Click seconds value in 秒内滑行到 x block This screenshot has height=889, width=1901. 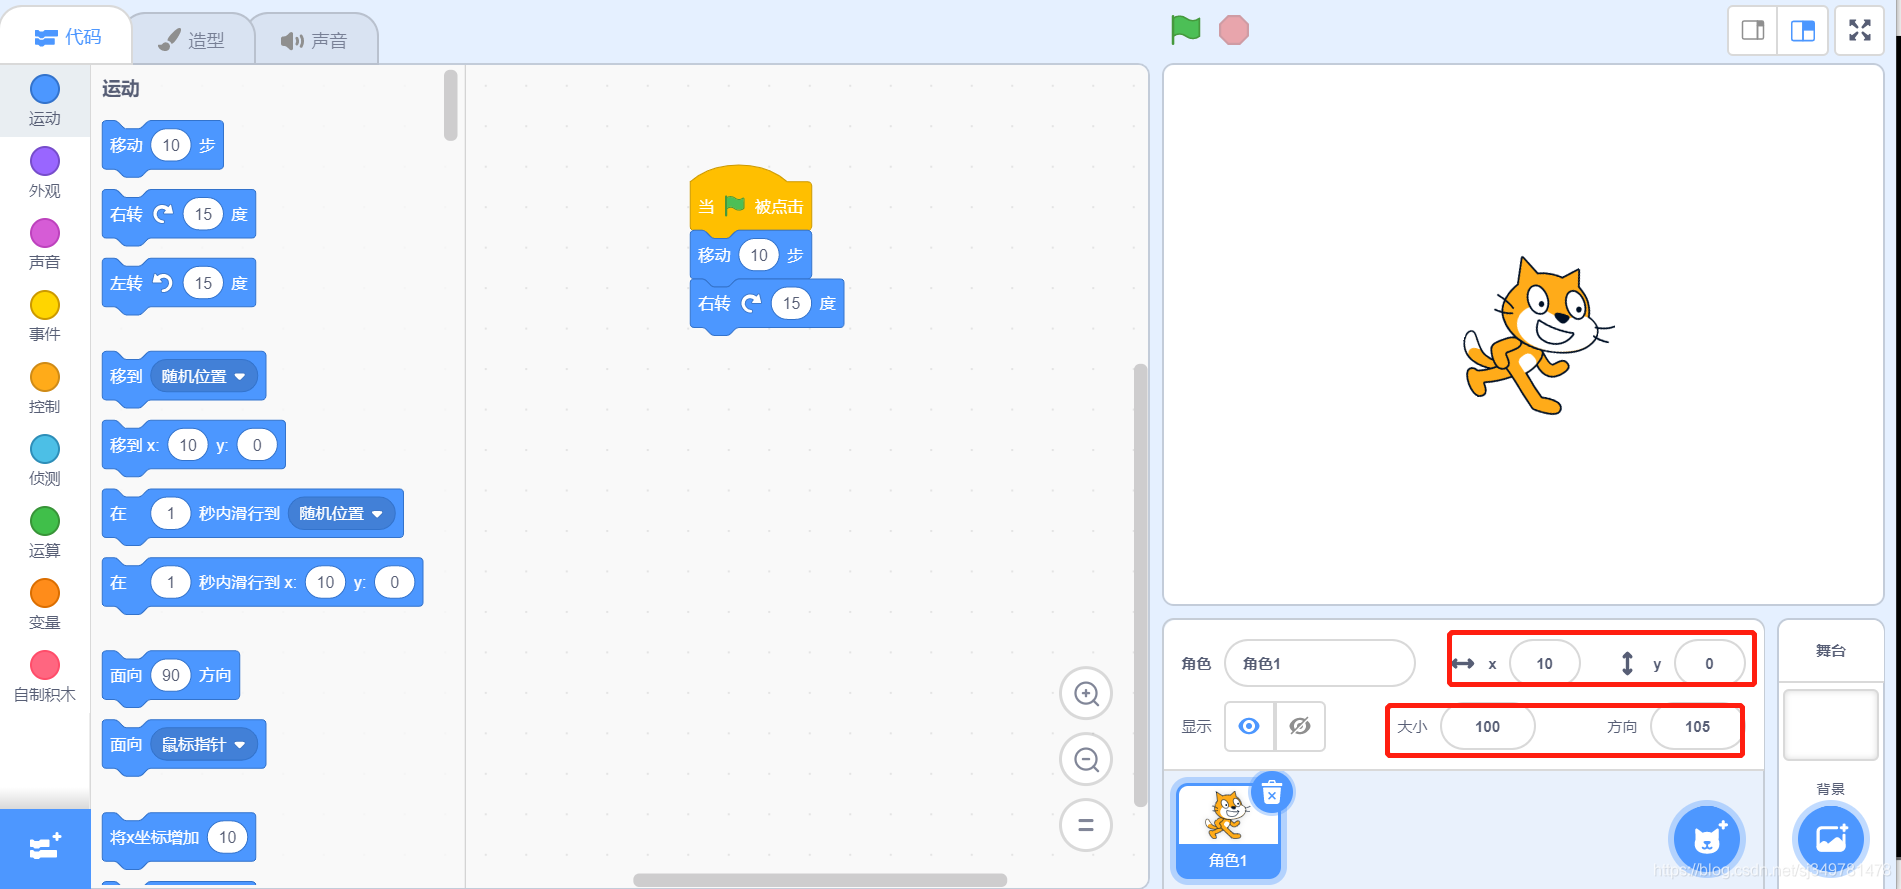click(x=170, y=582)
